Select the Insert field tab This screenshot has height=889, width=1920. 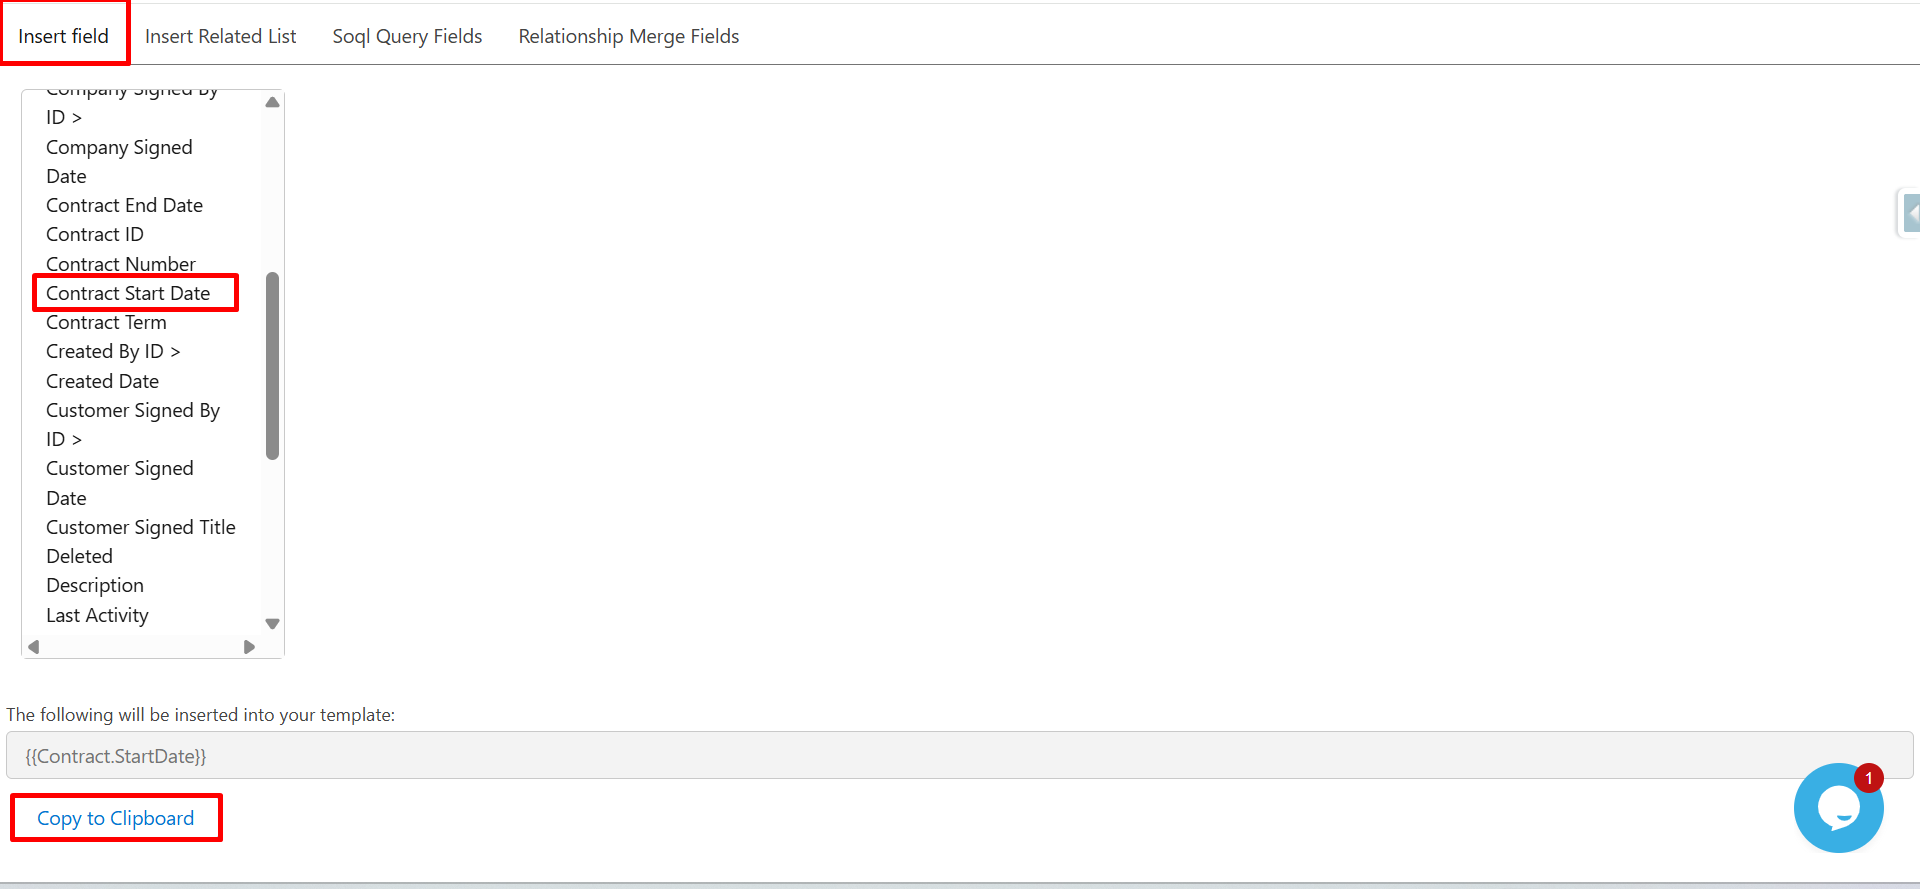coord(64,36)
